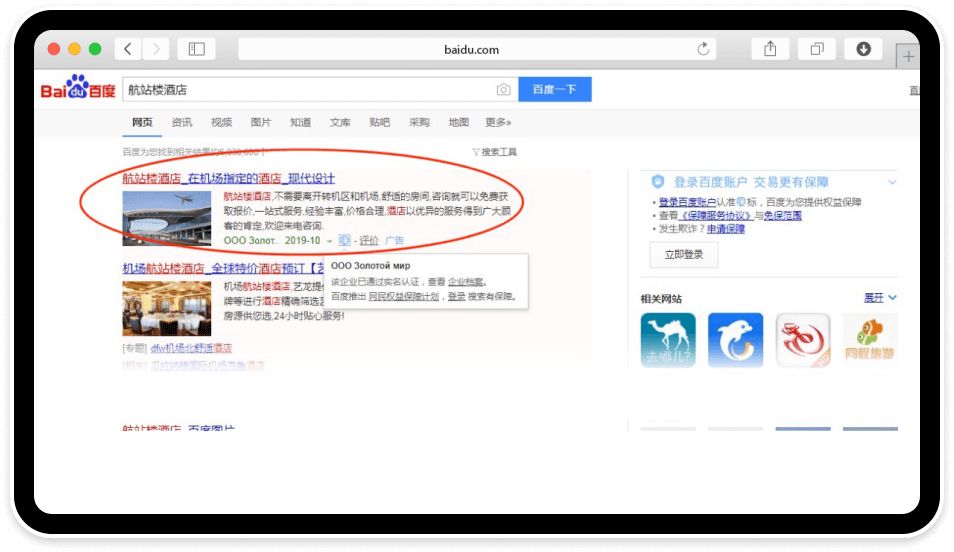Click the 百度一下 search button

tap(554, 89)
